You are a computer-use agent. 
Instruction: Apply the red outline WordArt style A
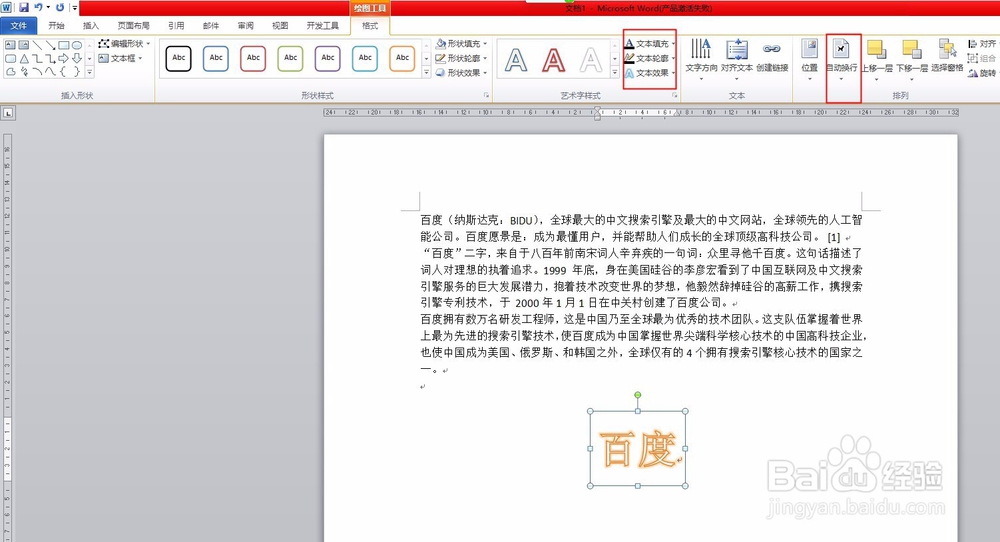click(554, 60)
